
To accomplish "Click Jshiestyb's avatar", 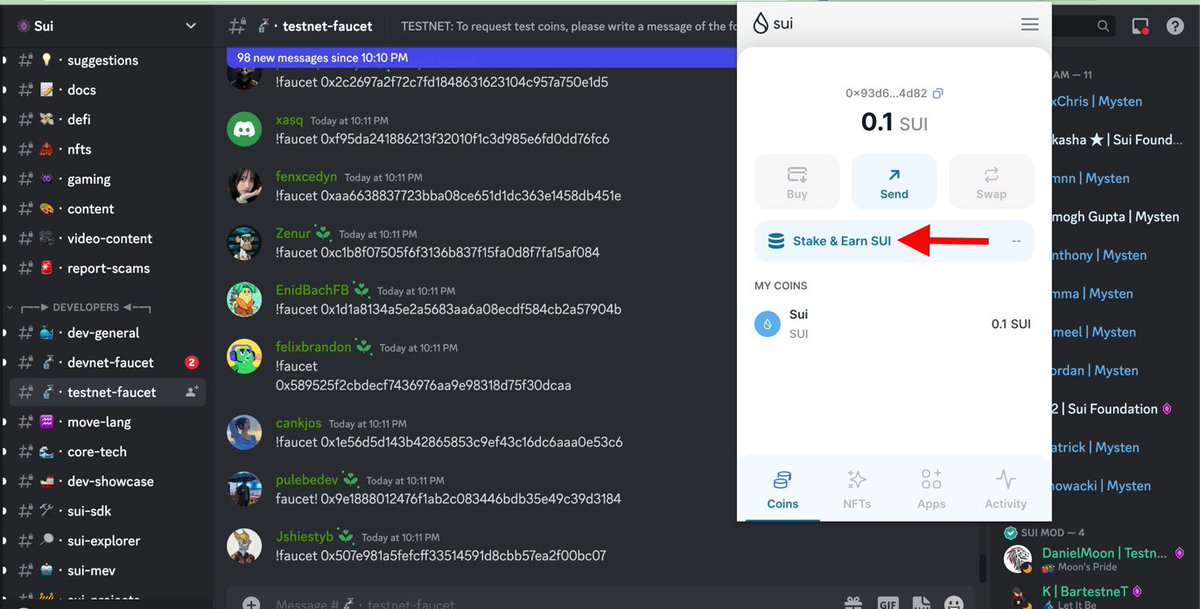I will (245, 546).
